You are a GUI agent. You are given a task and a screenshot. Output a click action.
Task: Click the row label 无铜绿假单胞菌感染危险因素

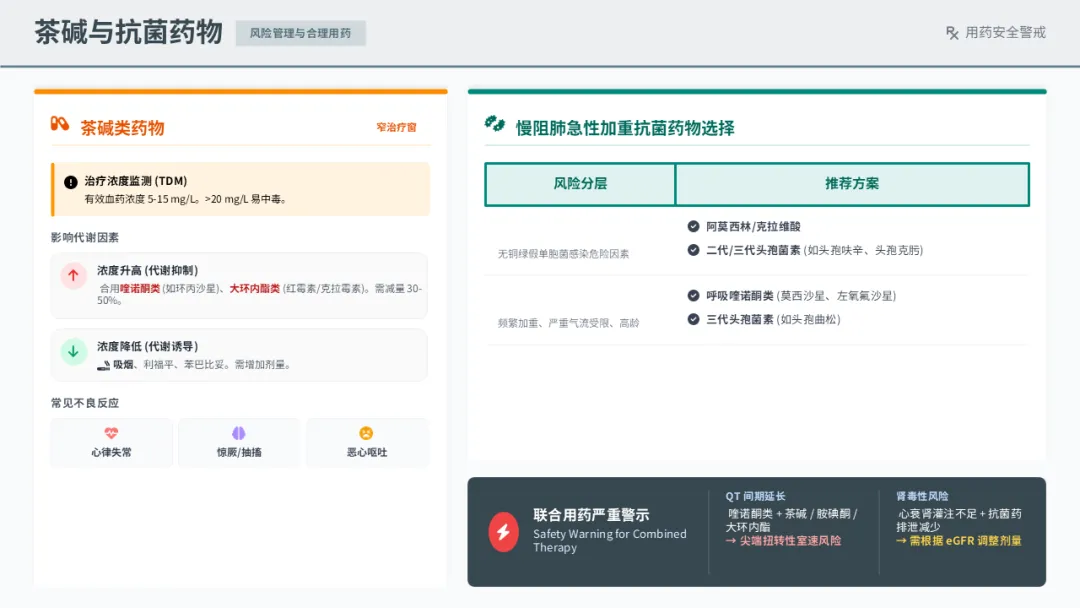coord(563,254)
